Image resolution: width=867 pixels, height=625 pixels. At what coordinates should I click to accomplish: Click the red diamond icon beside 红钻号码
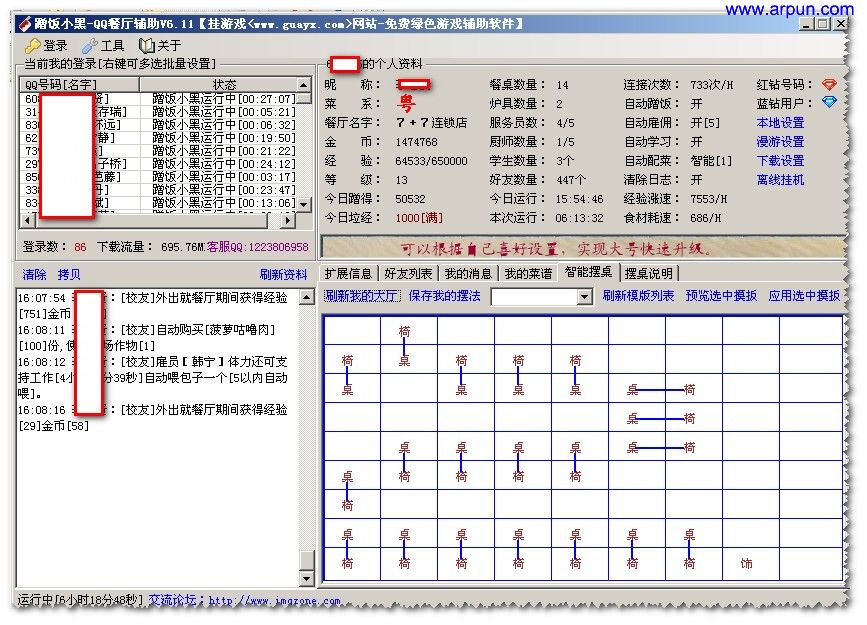pyautogui.click(x=829, y=85)
